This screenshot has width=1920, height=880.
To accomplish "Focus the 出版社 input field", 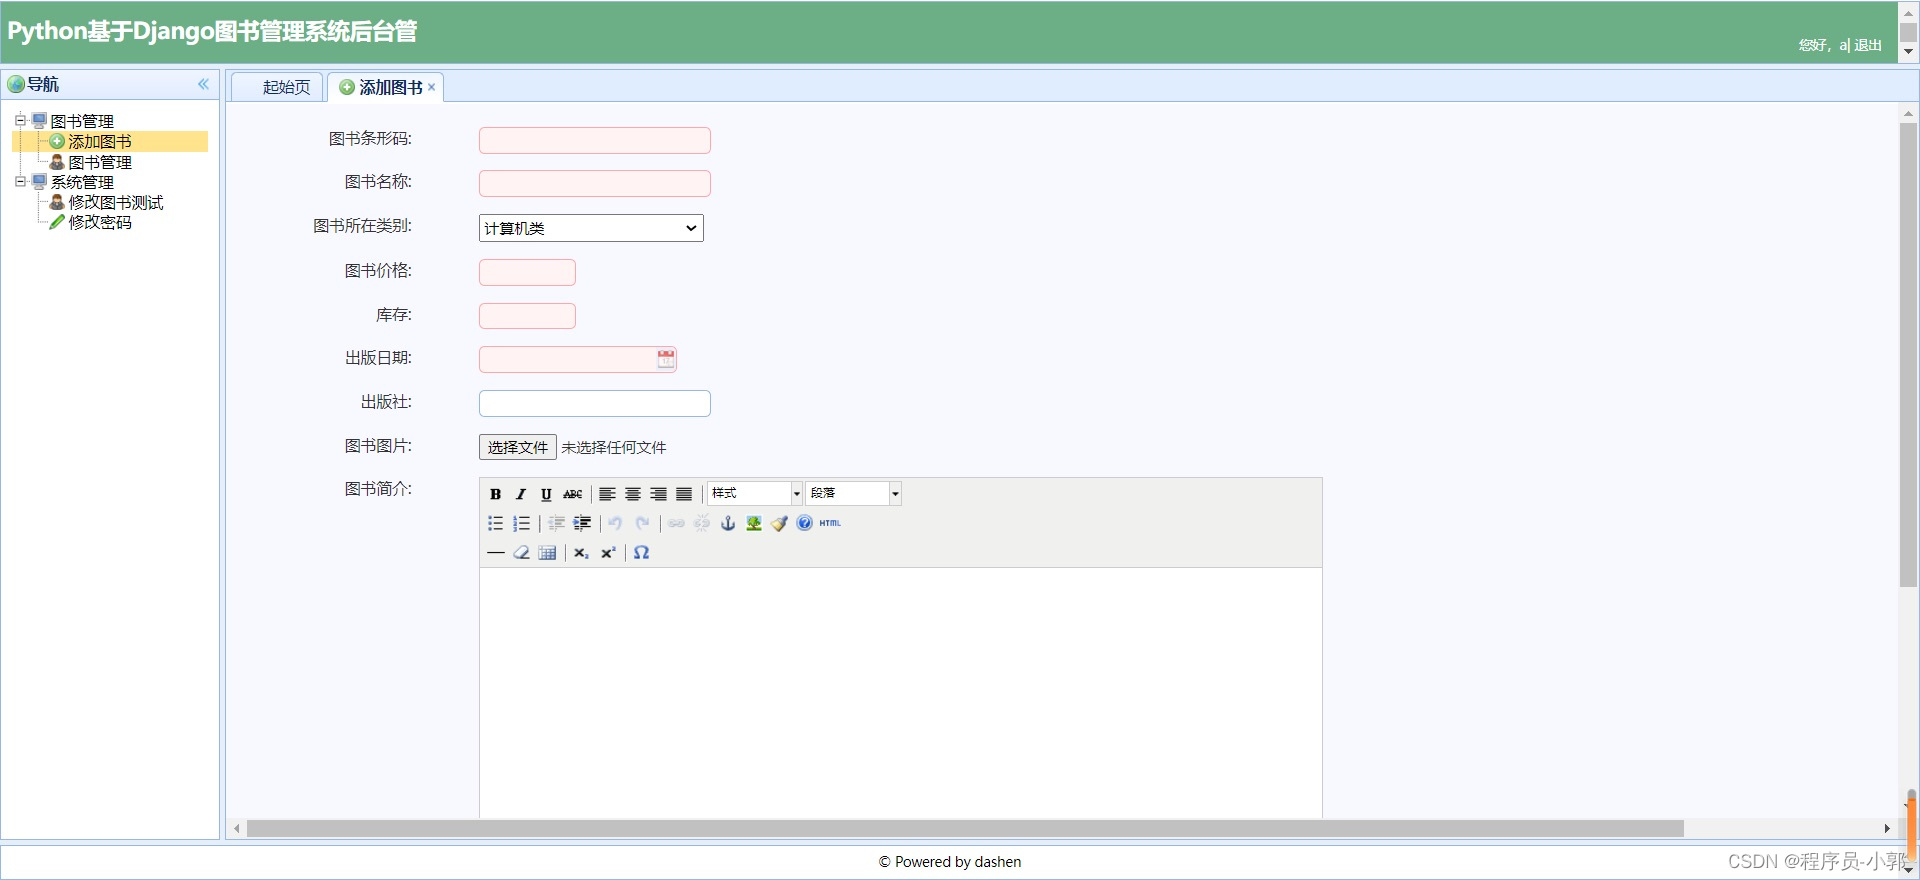I will tap(595, 403).
